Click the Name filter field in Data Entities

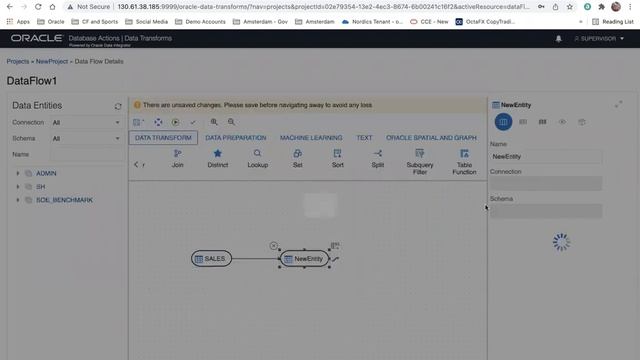[87, 155]
